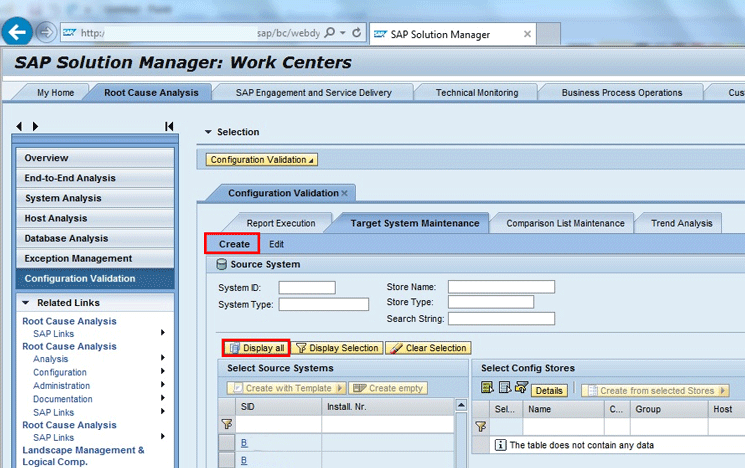
Task: Open Exception Management in the sidebar
Action: (95, 258)
